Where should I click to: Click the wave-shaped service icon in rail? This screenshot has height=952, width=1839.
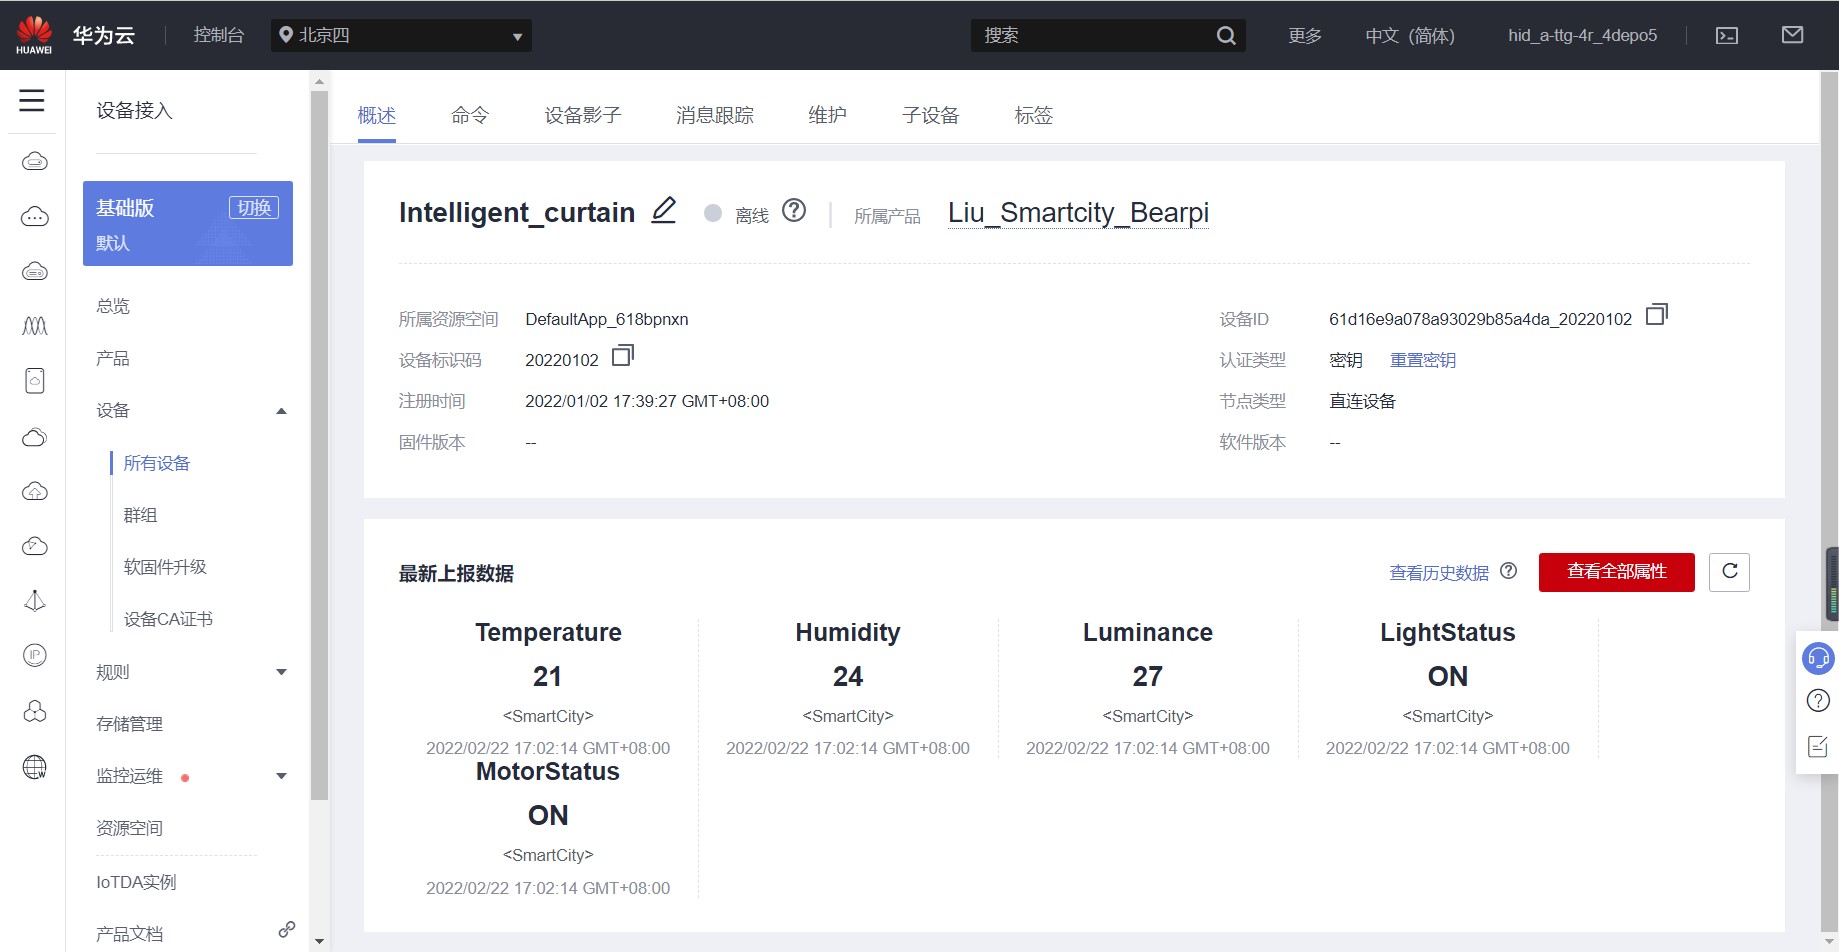[35, 326]
